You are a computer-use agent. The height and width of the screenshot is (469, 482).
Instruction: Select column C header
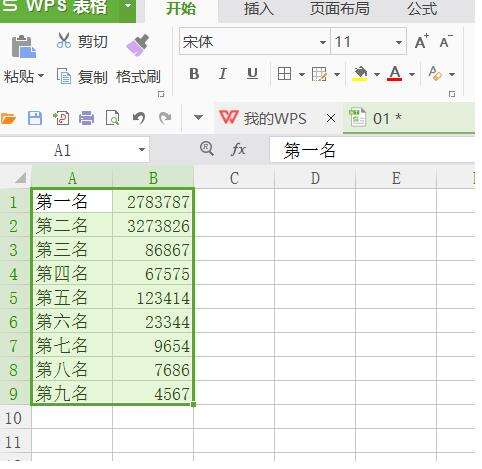pyautogui.click(x=234, y=178)
